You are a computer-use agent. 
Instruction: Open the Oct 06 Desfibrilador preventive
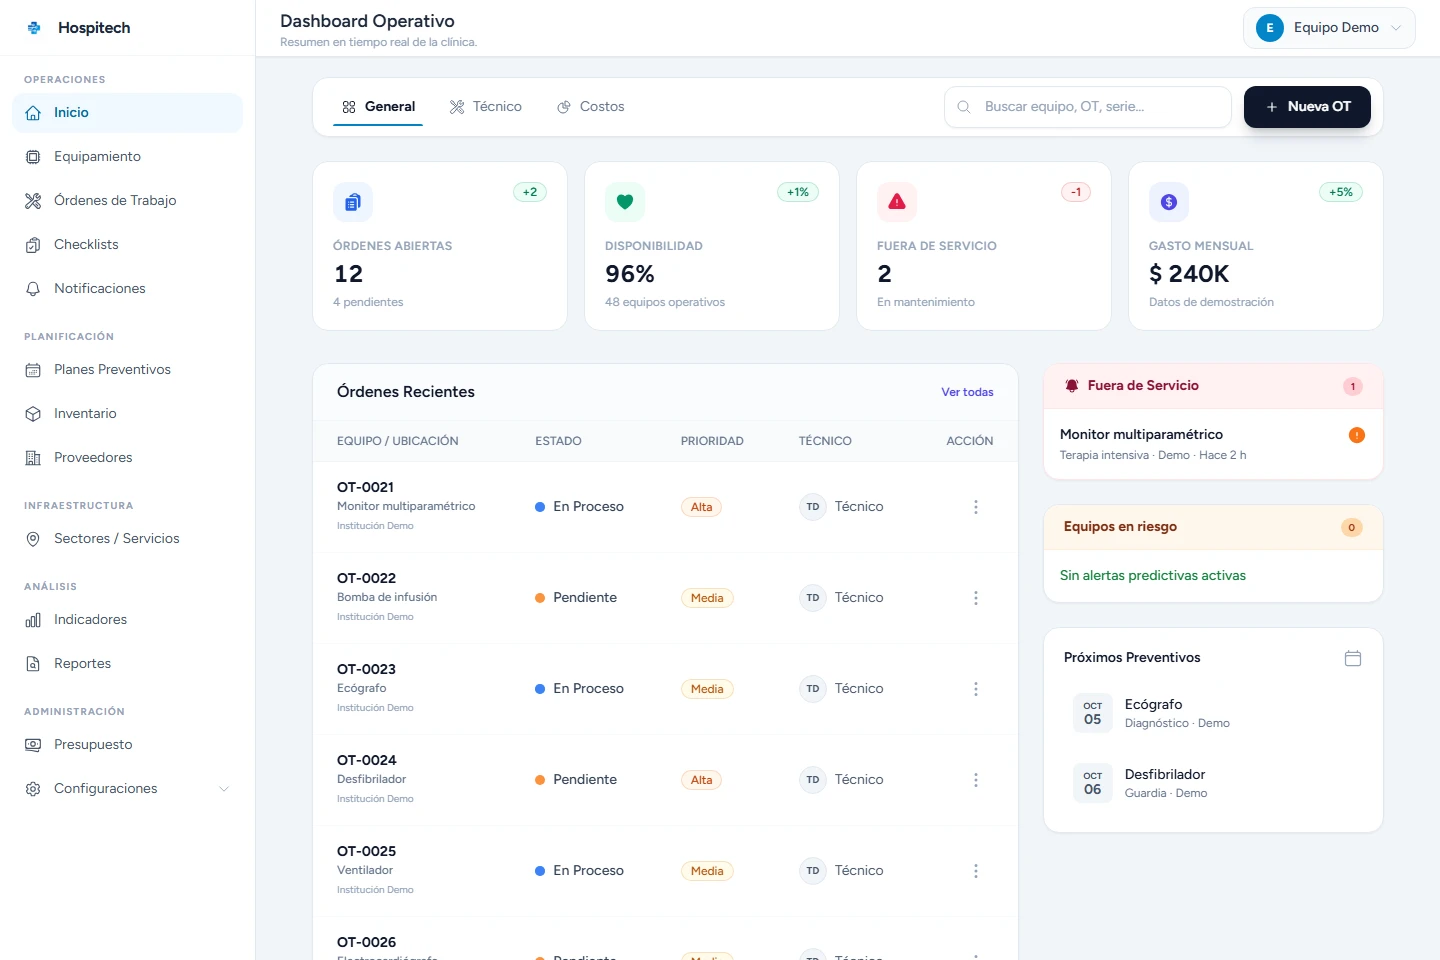coord(1213,783)
